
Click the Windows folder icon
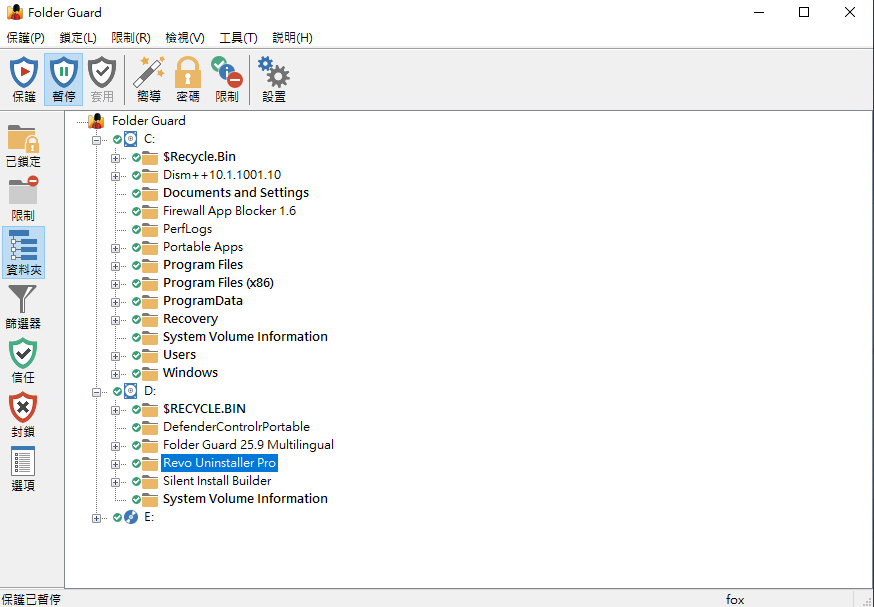click(150, 372)
